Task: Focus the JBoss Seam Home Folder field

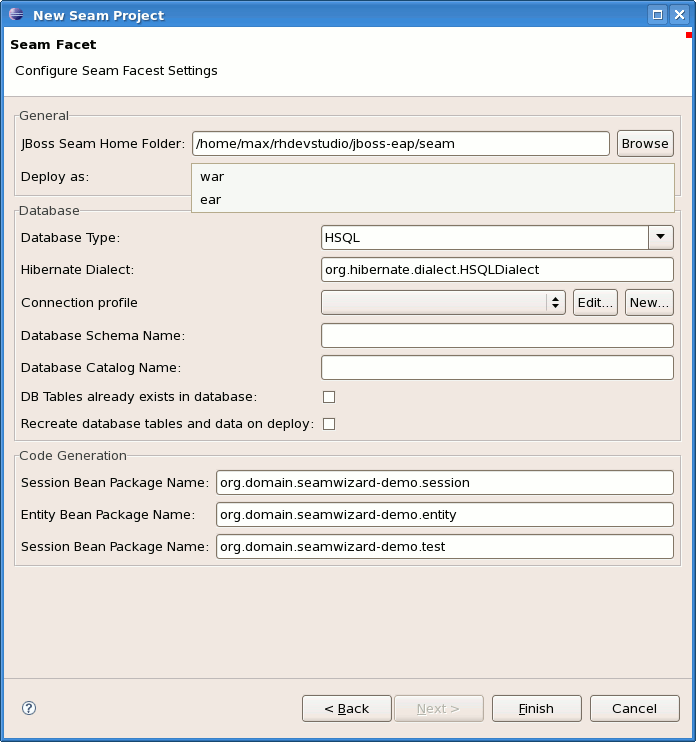Action: [401, 143]
